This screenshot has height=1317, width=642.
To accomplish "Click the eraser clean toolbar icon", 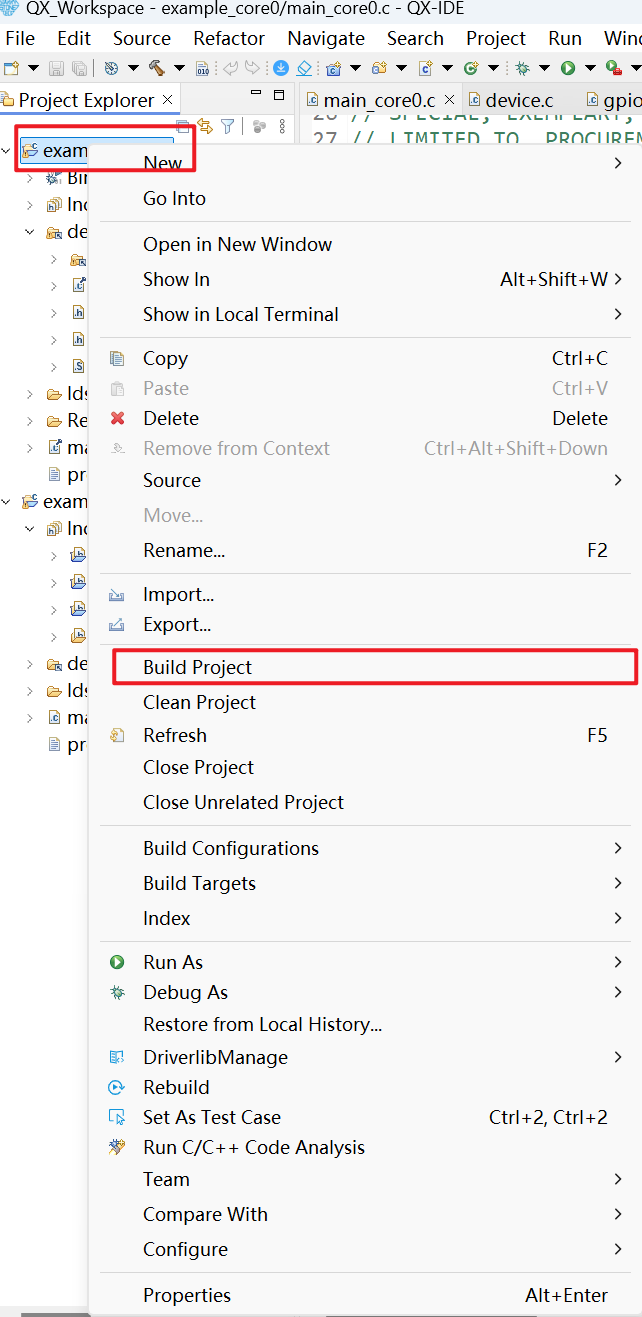I will 304,68.
